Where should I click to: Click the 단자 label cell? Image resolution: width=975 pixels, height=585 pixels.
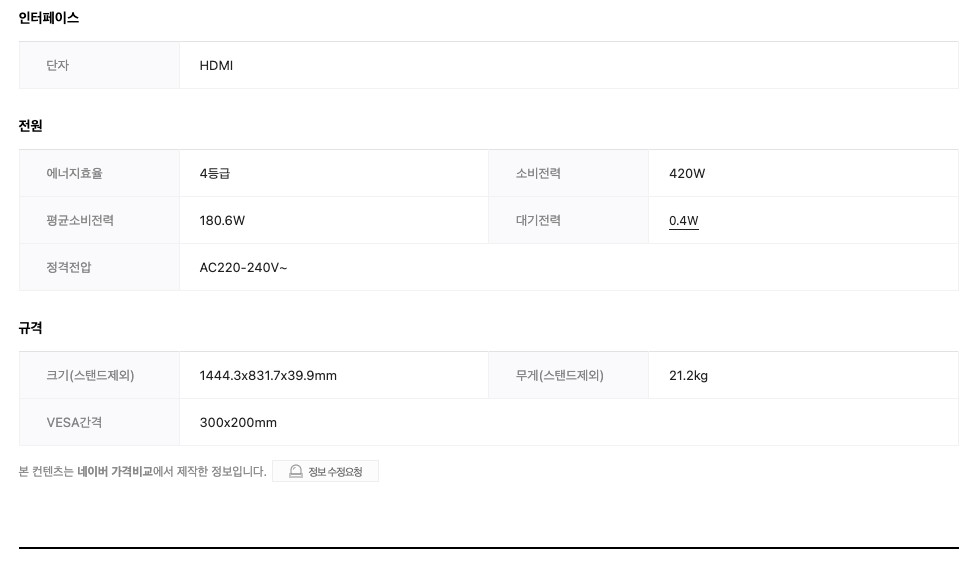(99, 65)
